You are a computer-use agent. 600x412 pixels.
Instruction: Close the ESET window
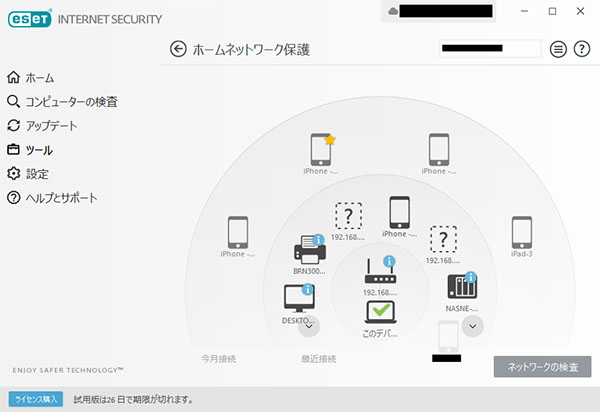coord(580,11)
